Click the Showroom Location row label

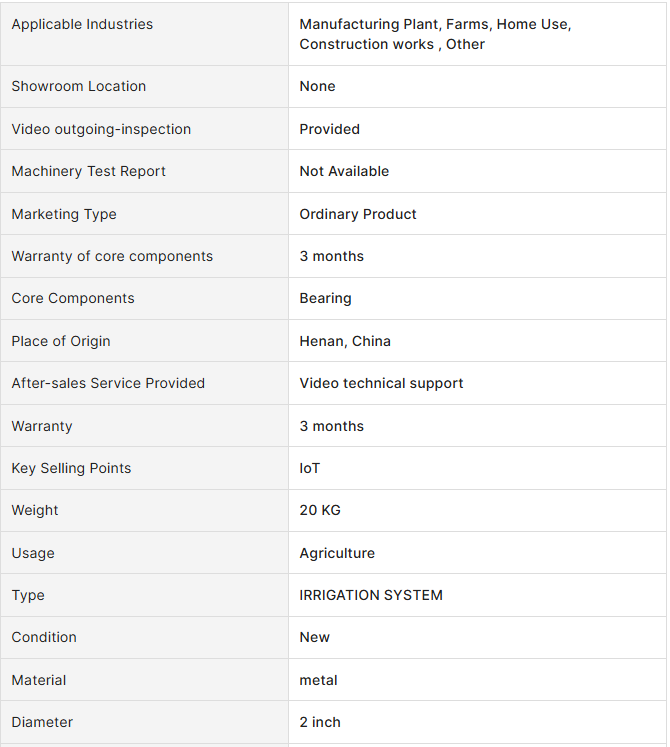point(78,86)
